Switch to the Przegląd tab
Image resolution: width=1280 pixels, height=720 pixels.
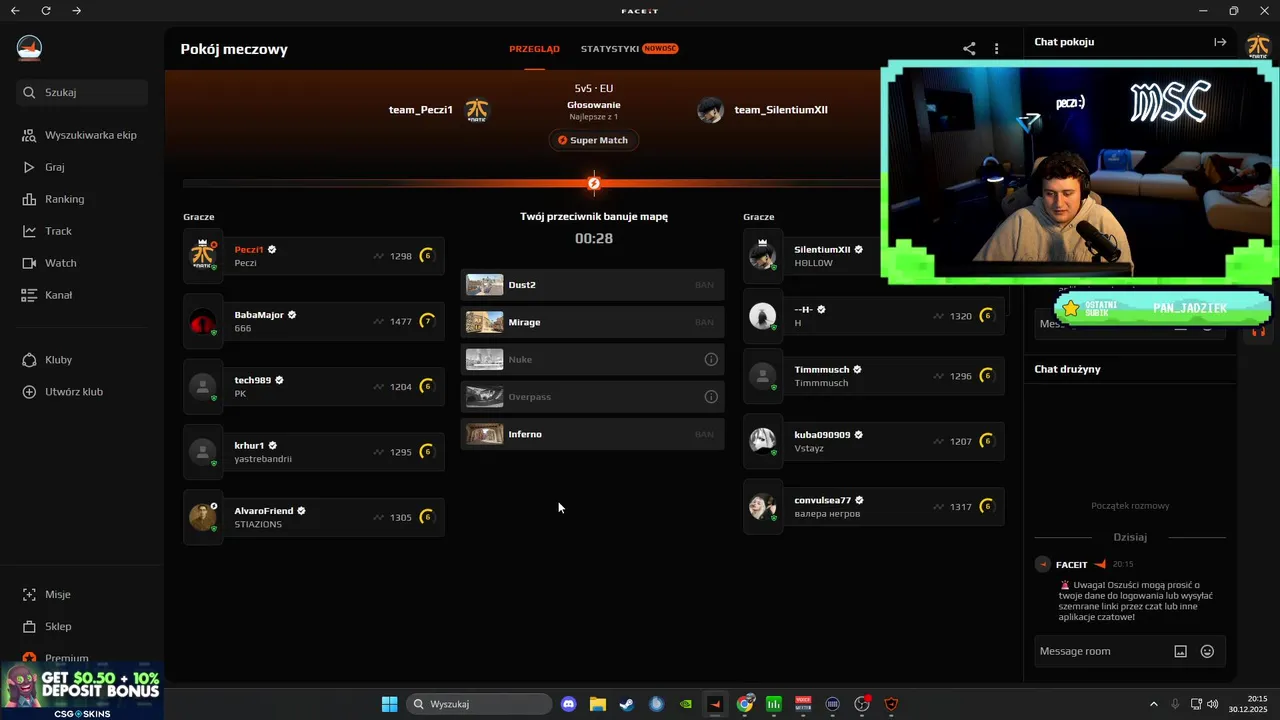click(534, 49)
